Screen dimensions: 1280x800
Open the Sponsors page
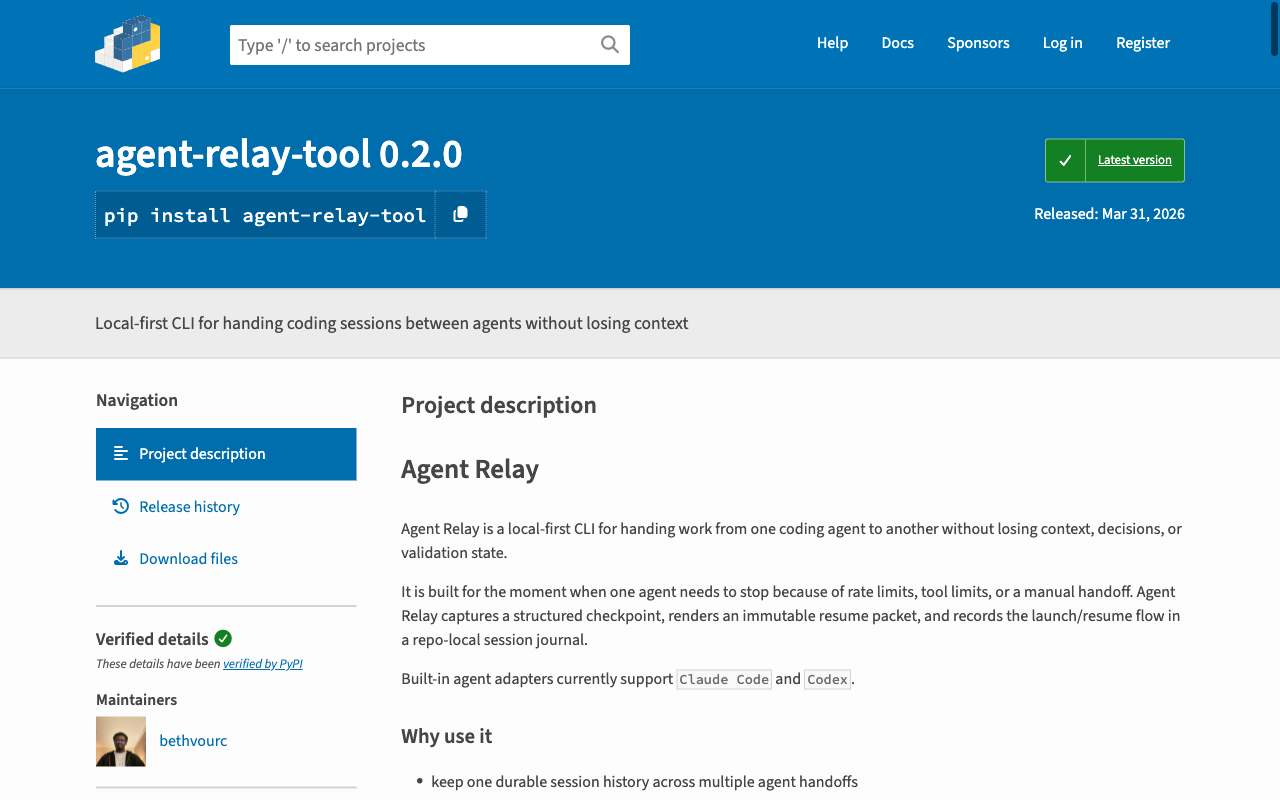[x=978, y=43]
